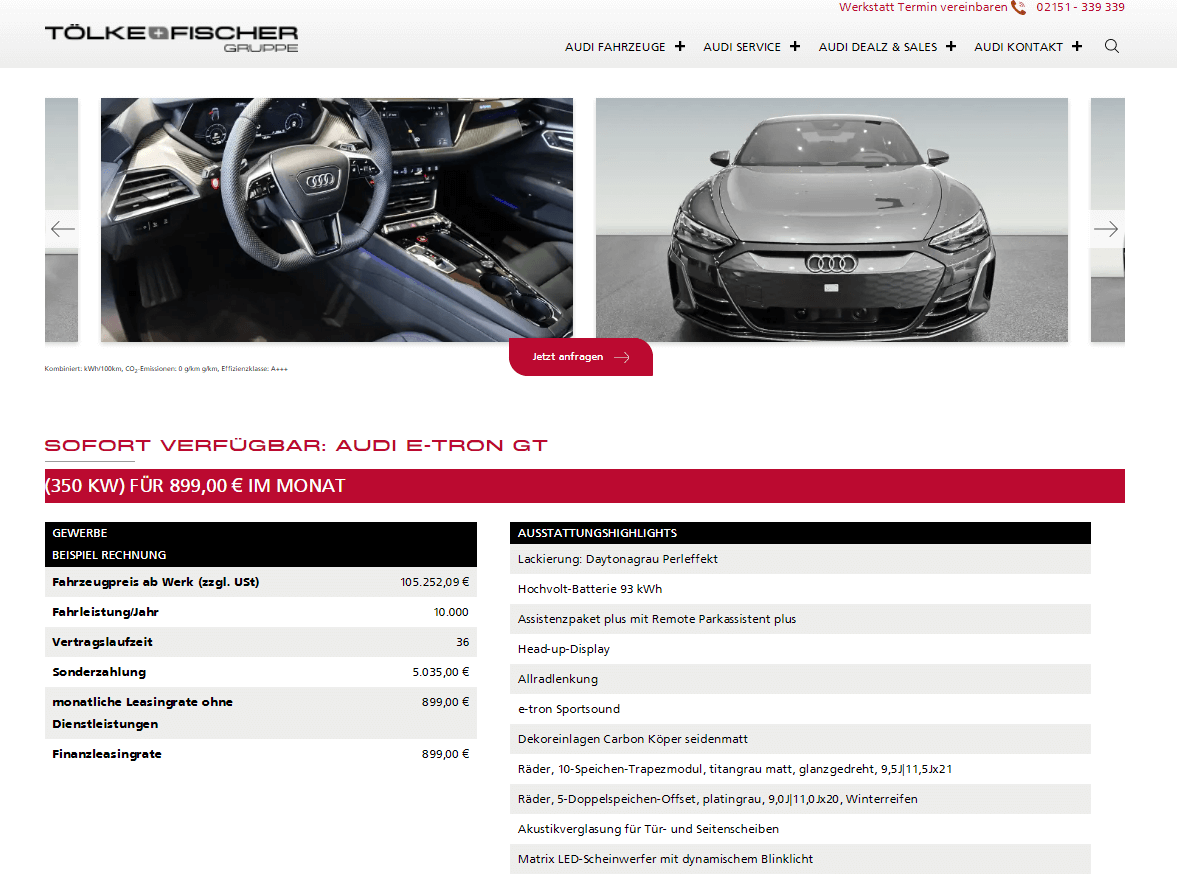
Task: Click Lackierung: Daytonagrau Perleffekt row
Action: click(x=800, y=559)
